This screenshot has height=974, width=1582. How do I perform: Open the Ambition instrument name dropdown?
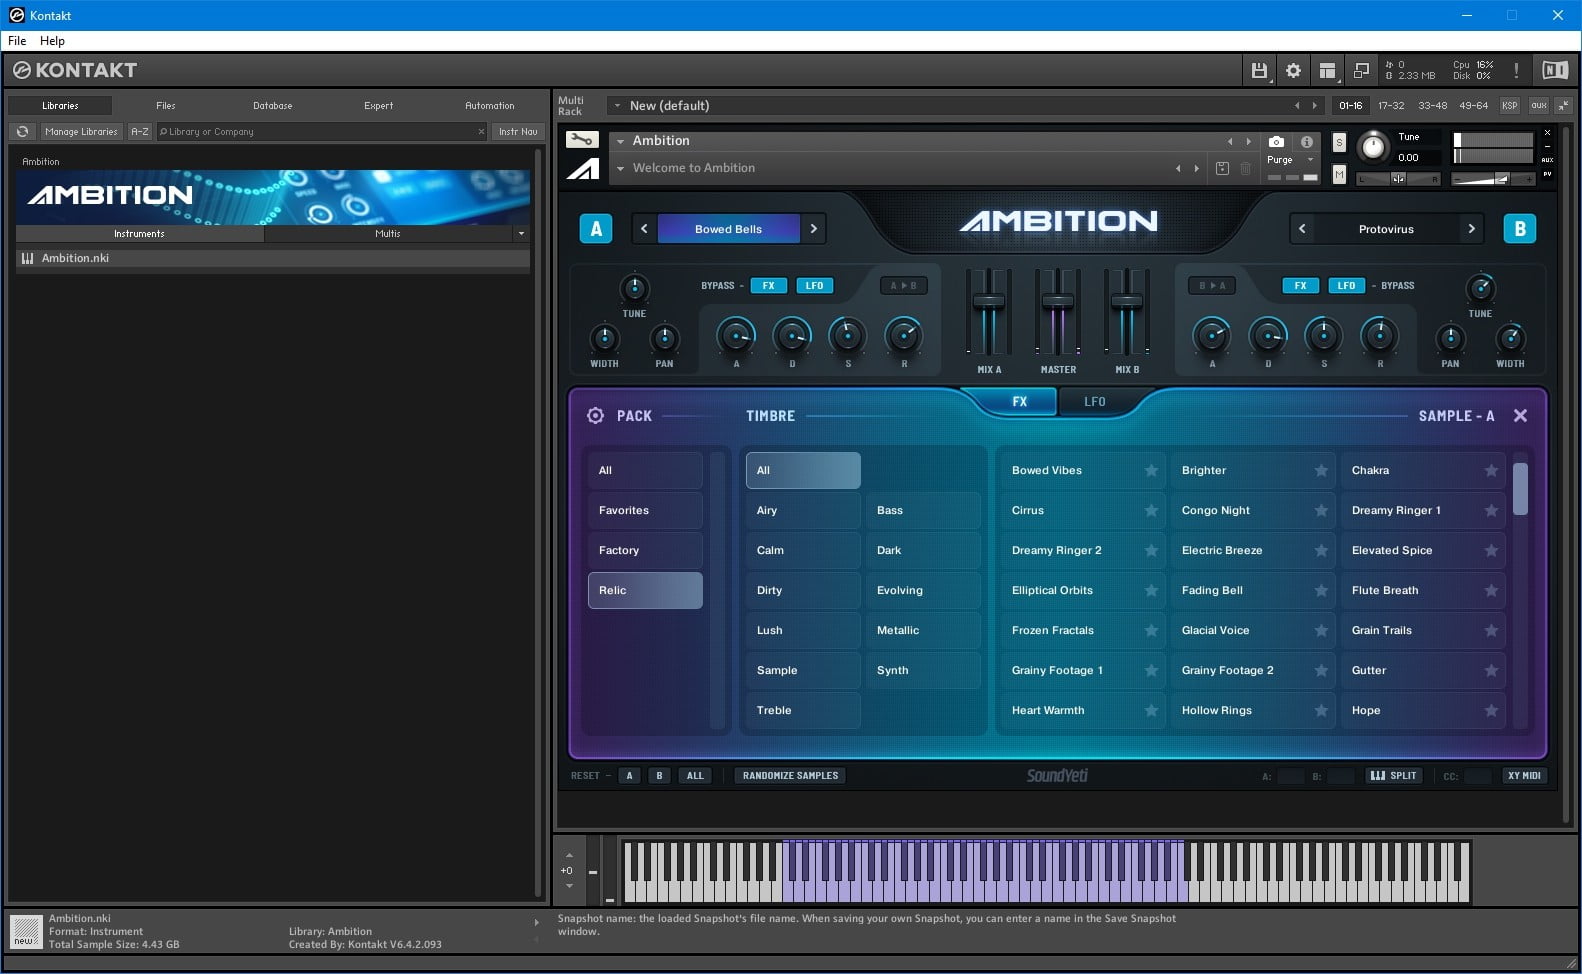tap(620, 141)
